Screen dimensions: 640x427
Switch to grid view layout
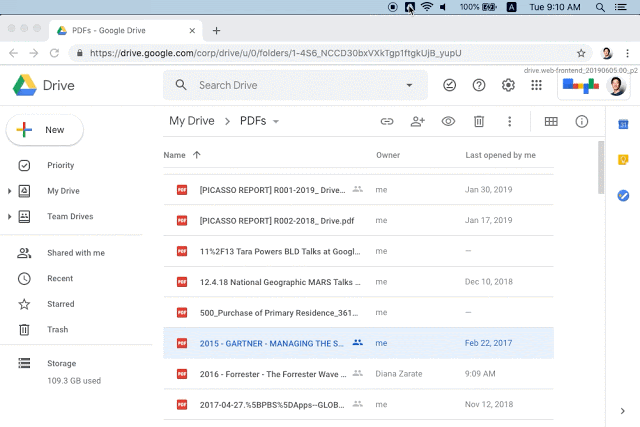click(550, 122)
